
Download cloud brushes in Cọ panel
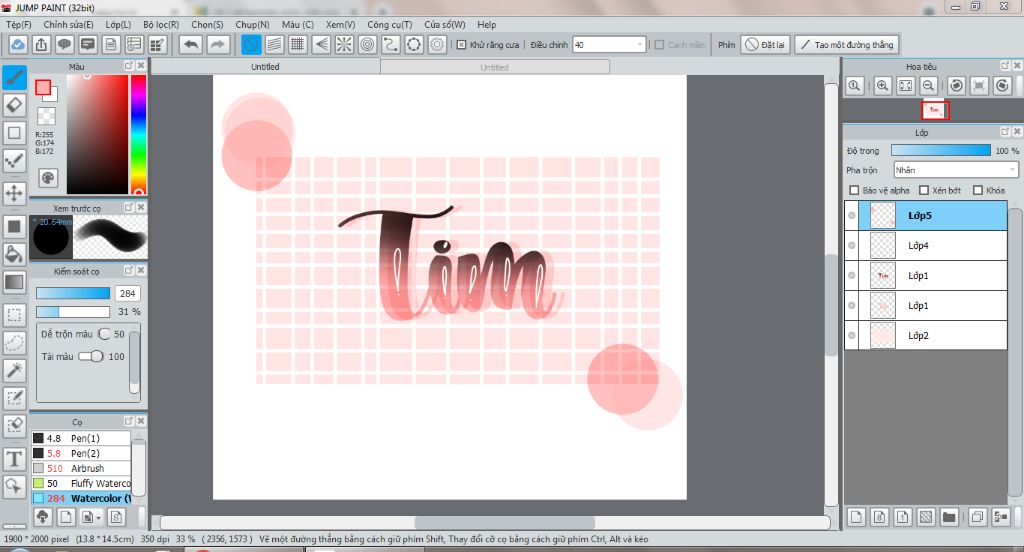point(42,517)
